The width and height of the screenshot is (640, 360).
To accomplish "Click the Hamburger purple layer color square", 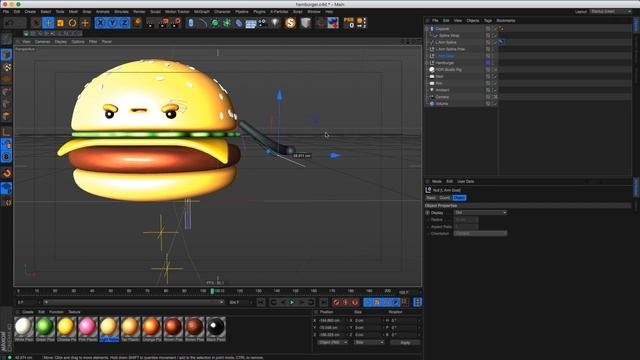I will tap(488, 63).
